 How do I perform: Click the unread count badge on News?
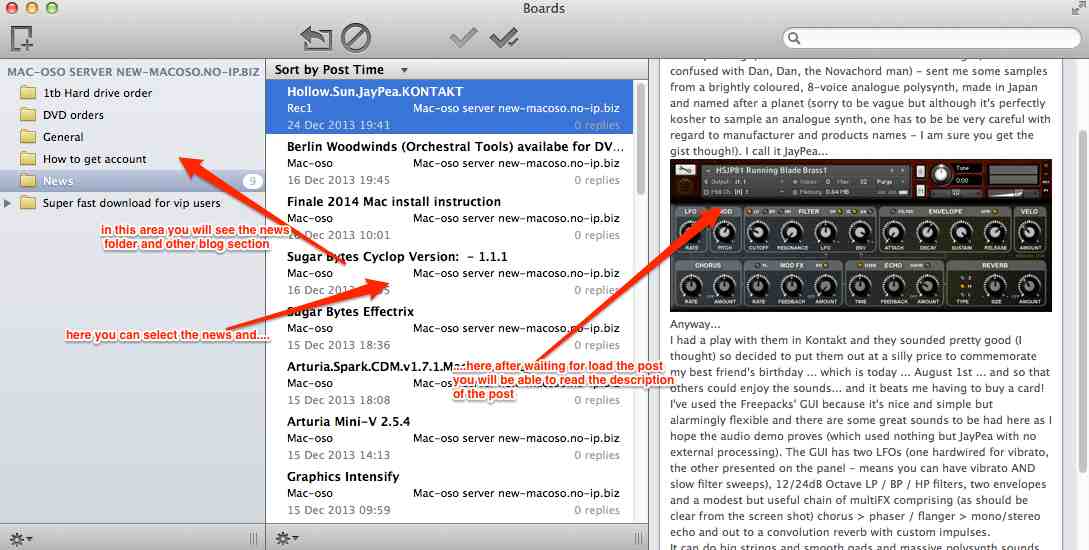[252, 181]
